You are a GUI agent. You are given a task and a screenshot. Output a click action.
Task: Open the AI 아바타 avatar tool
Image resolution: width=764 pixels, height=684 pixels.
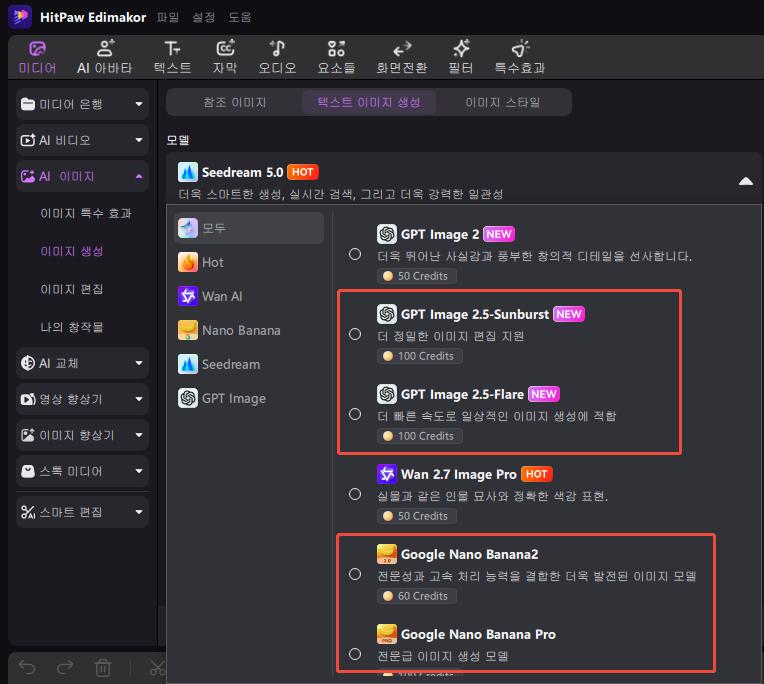click(x=105, y=57)
